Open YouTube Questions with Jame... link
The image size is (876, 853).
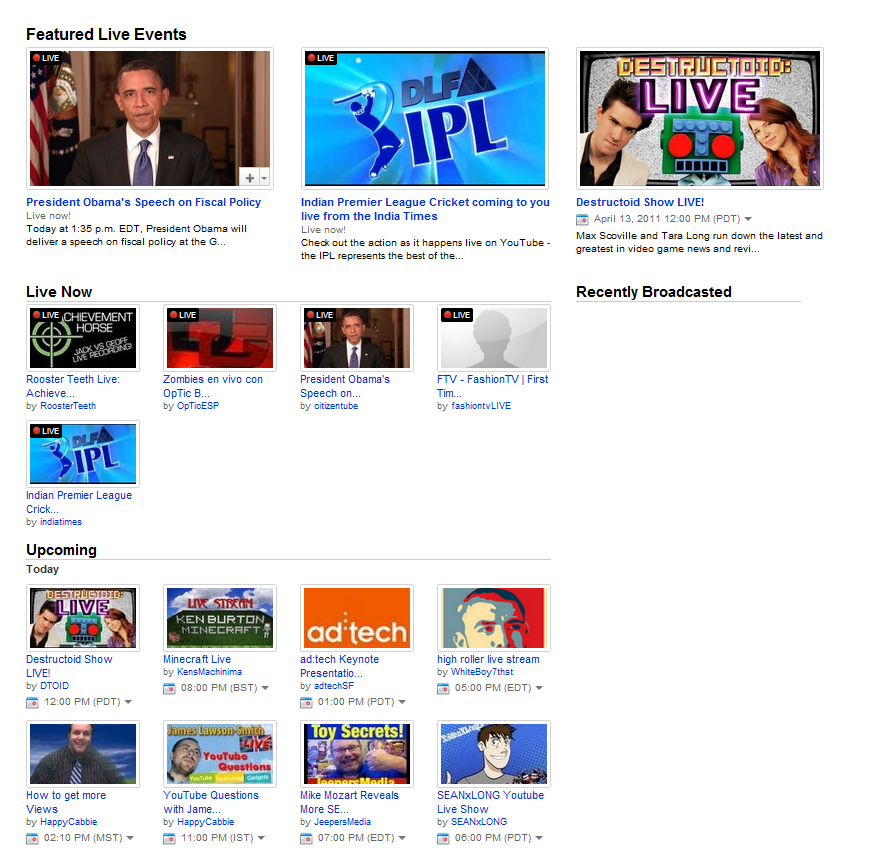pos(211,802)
